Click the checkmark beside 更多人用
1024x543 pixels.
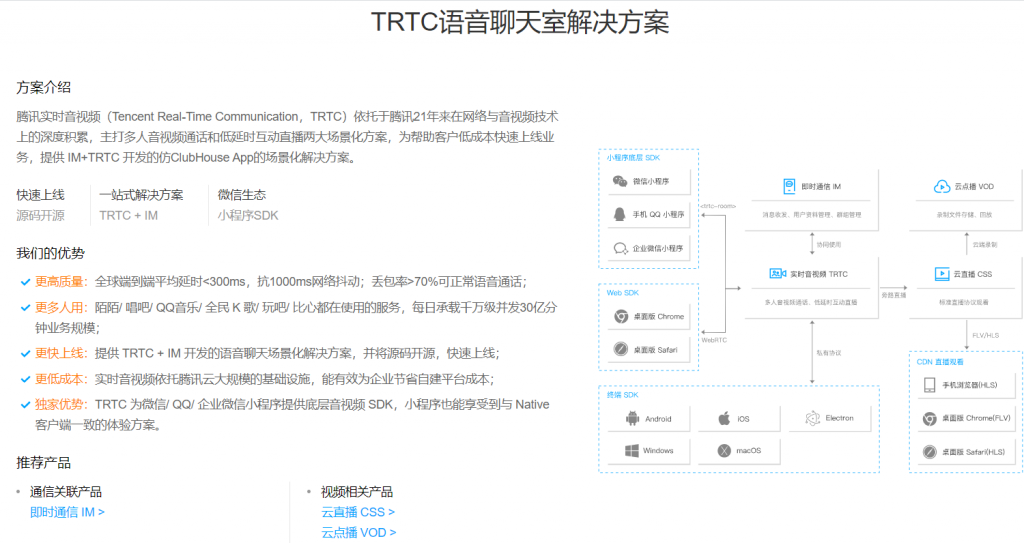point(25,308)
